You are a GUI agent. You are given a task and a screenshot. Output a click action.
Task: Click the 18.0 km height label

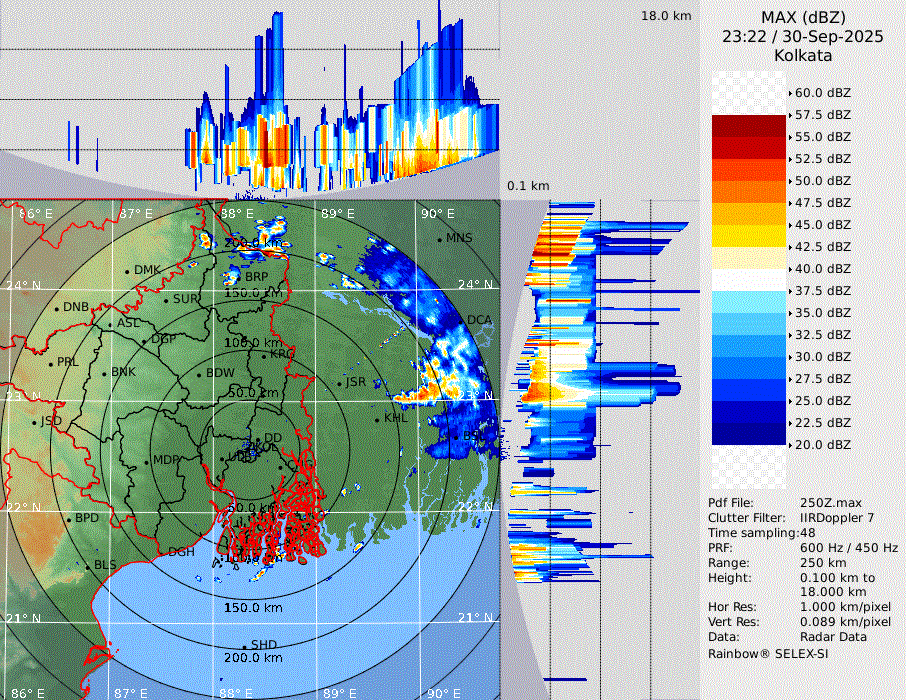click(x=666, y=16)
